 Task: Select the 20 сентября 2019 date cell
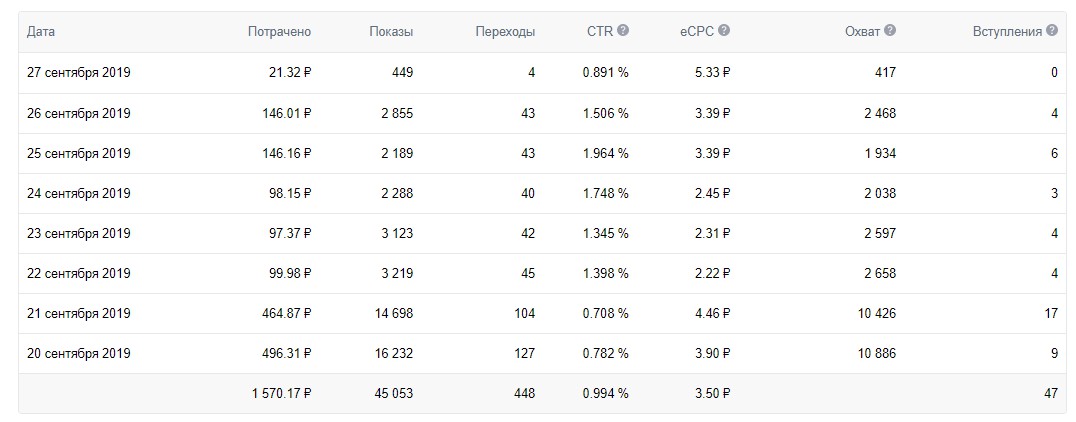point(79,353)
